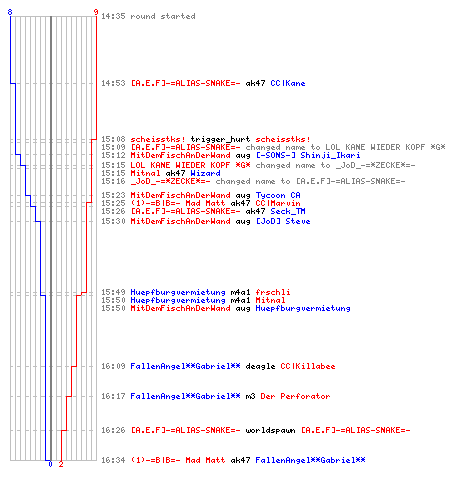The image size is (450, 500).
Task: Click CC|Killabee name at 16:09
Action: (308, 366)
